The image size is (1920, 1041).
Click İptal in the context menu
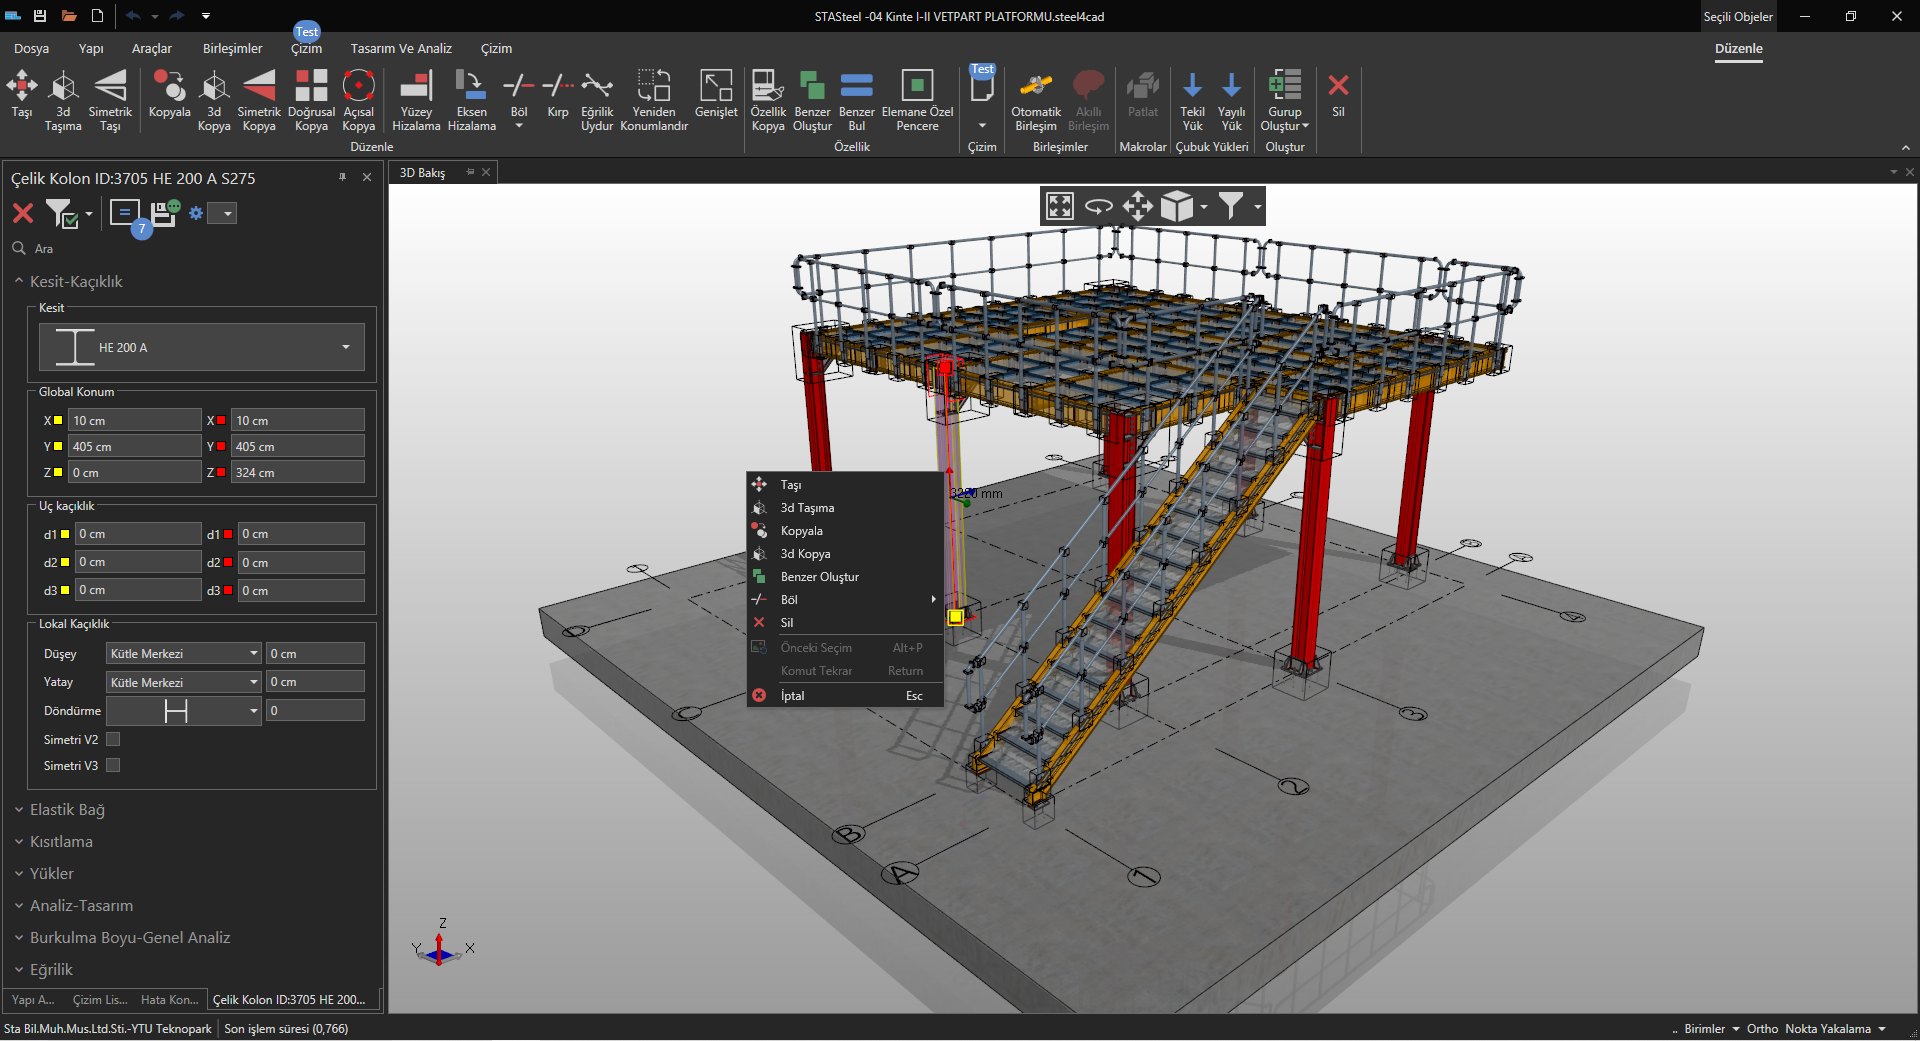point(792,696)
